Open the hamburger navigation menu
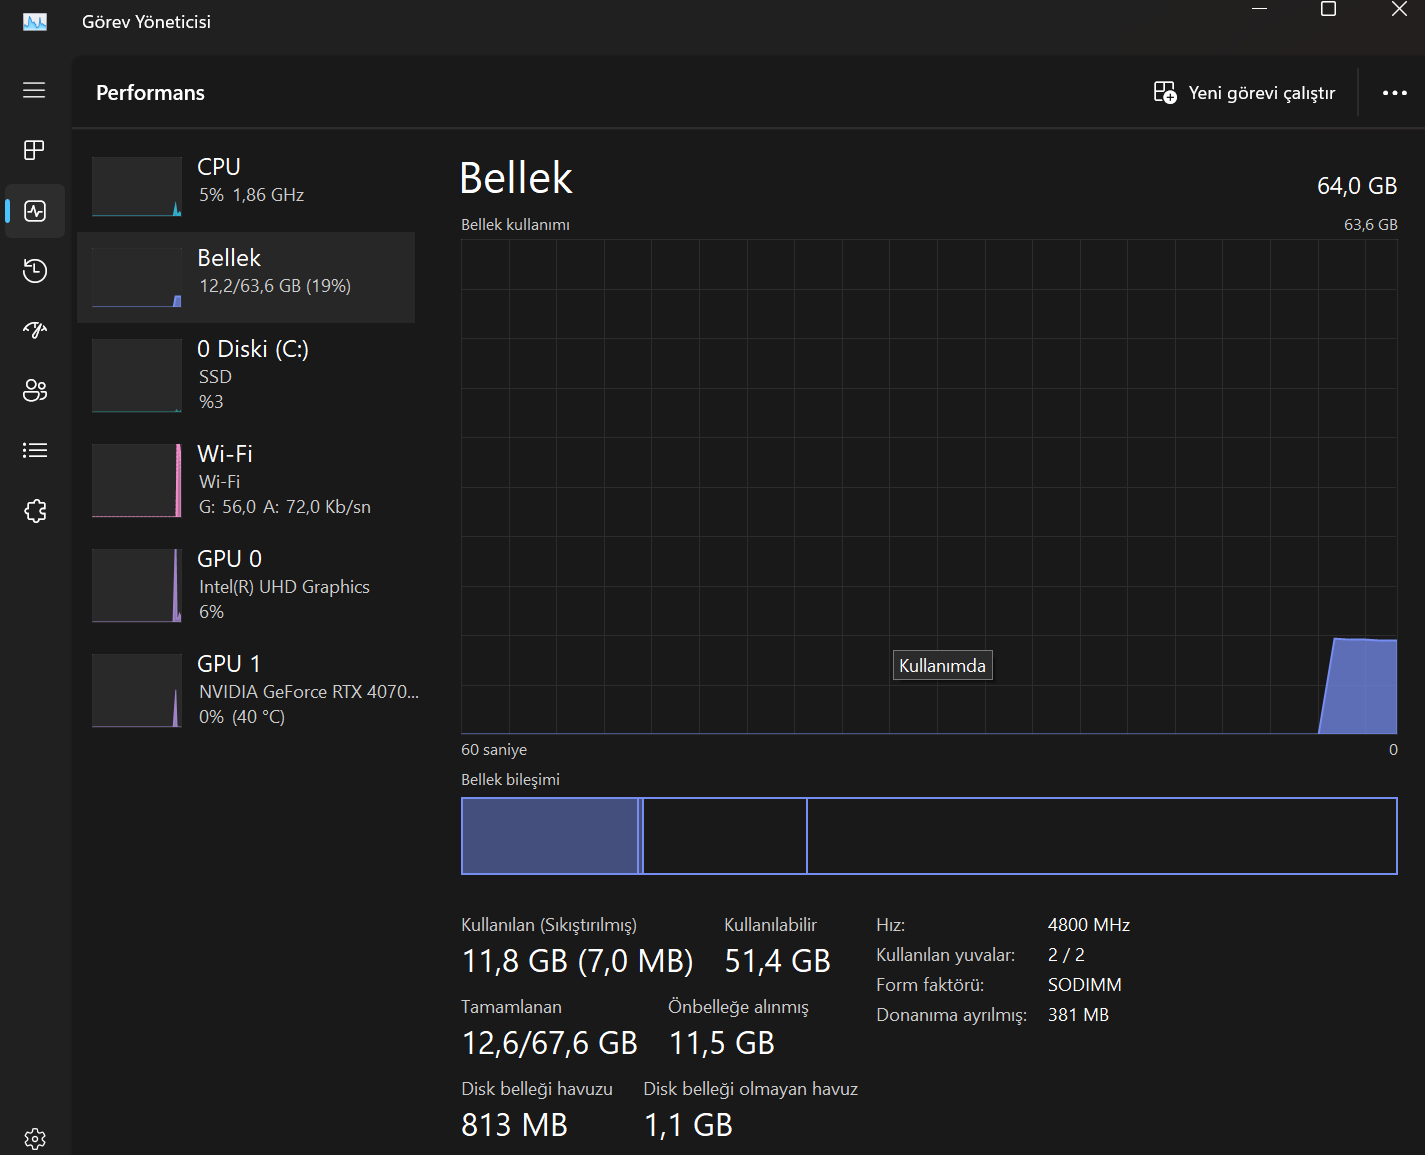The height and width of the screenshot is (1155, 1425). [x=34, y=90]
